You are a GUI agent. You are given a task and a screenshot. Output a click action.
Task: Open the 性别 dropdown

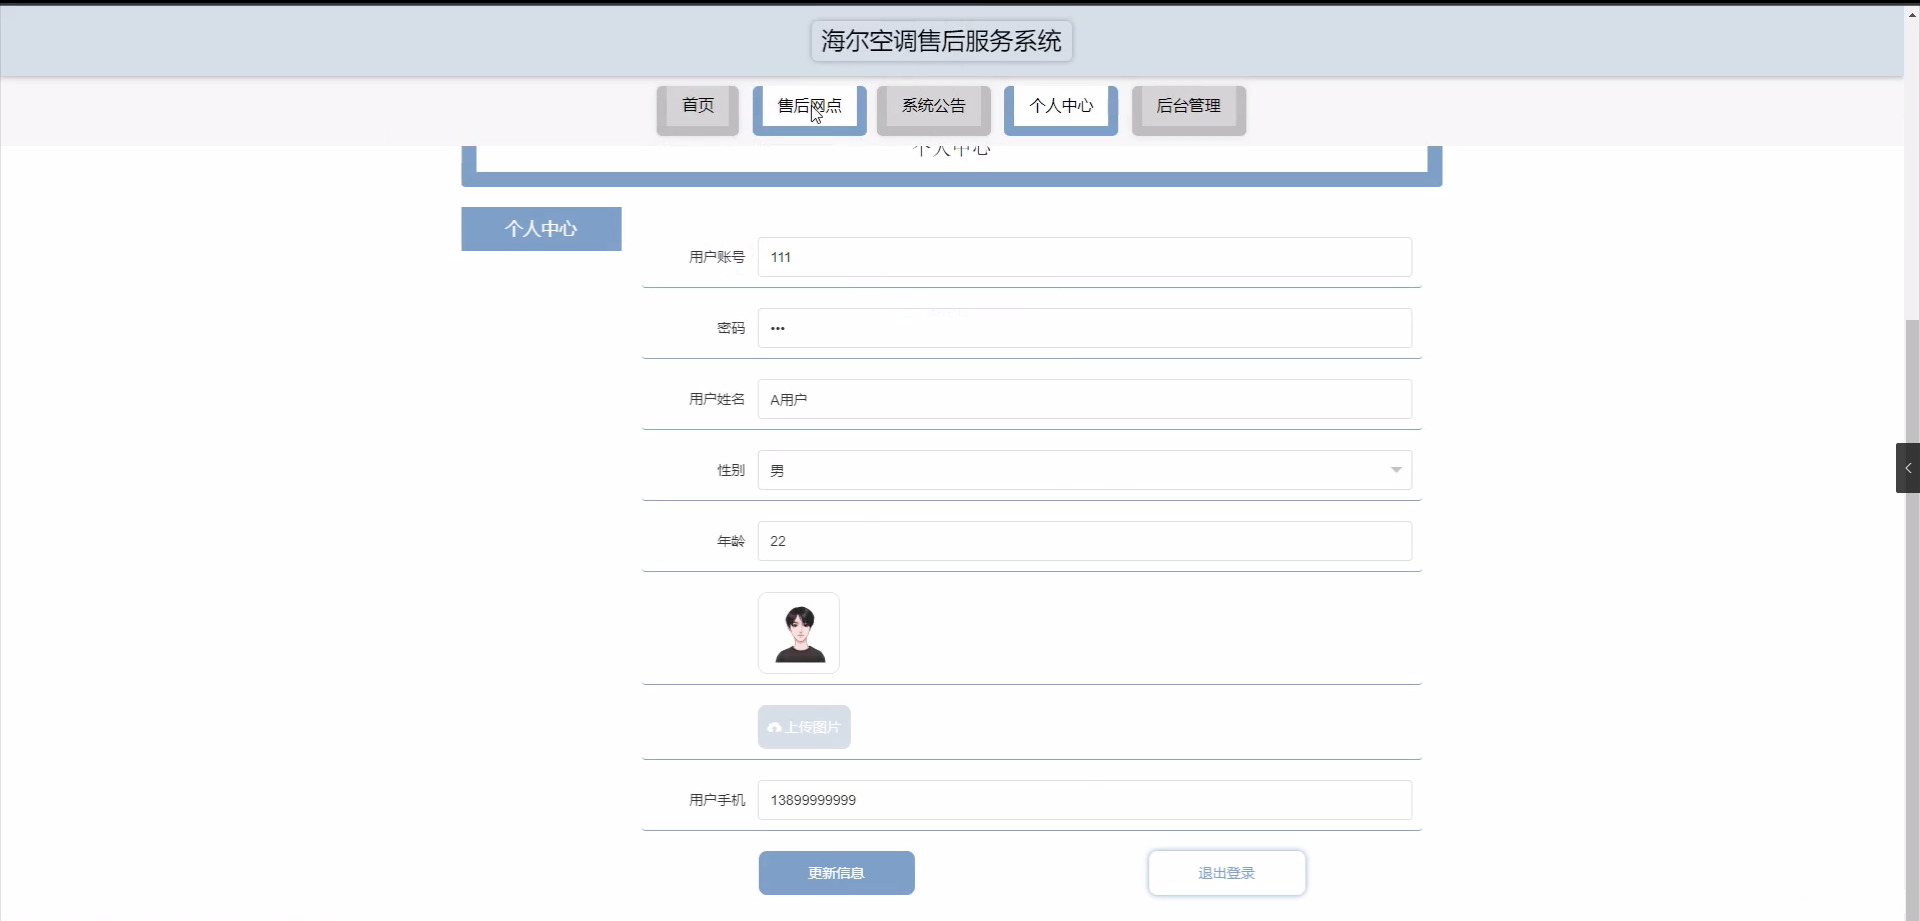point(1084,470)
